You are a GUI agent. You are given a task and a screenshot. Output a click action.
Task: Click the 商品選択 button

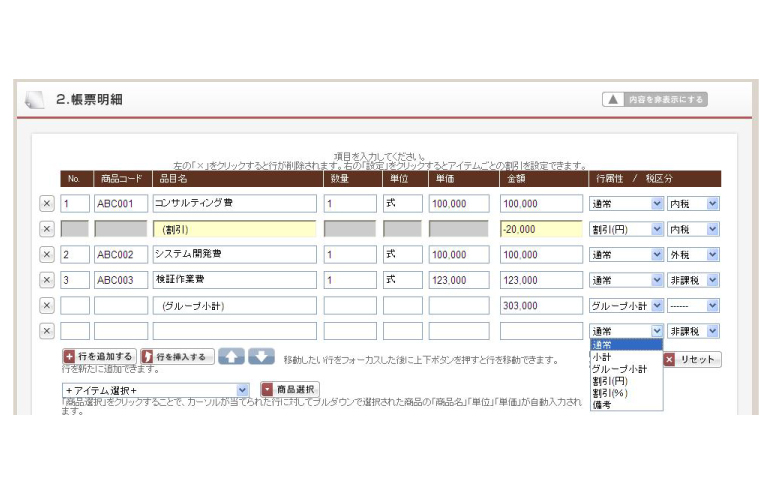pyautogui.click(x=290, y=390)
